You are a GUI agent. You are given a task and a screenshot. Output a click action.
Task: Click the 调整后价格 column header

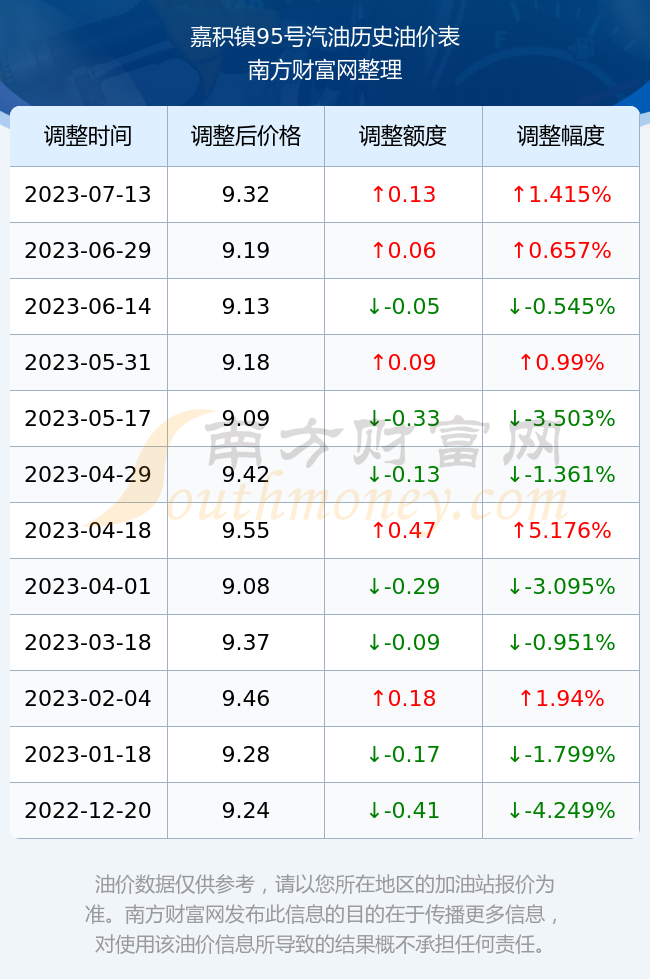246,136
